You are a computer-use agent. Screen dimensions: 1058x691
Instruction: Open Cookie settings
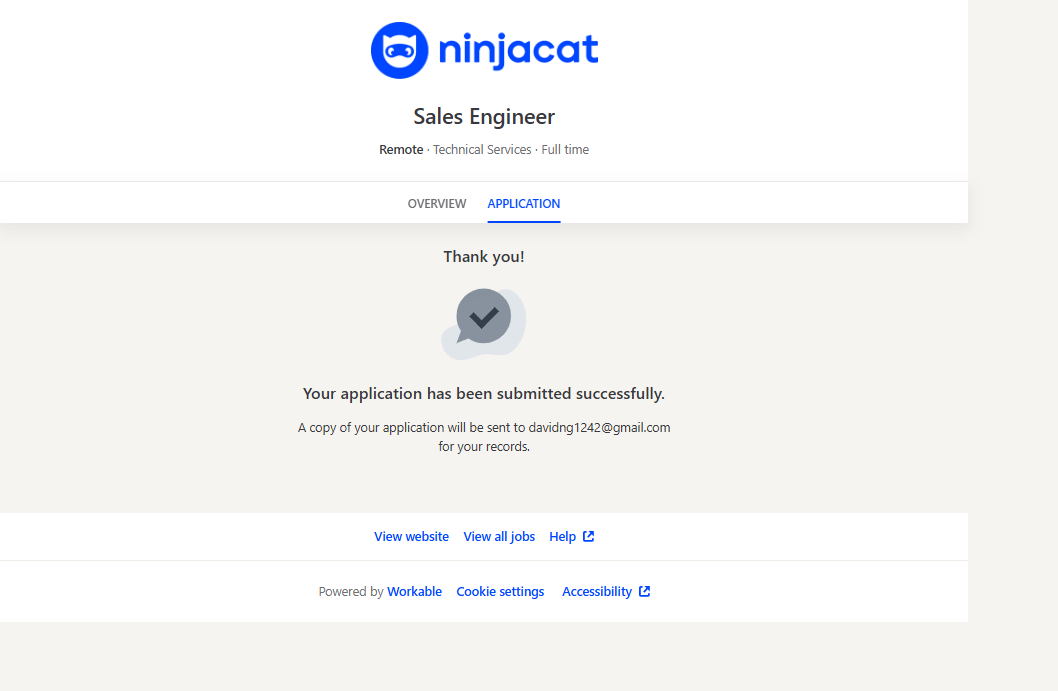point(500,592)
